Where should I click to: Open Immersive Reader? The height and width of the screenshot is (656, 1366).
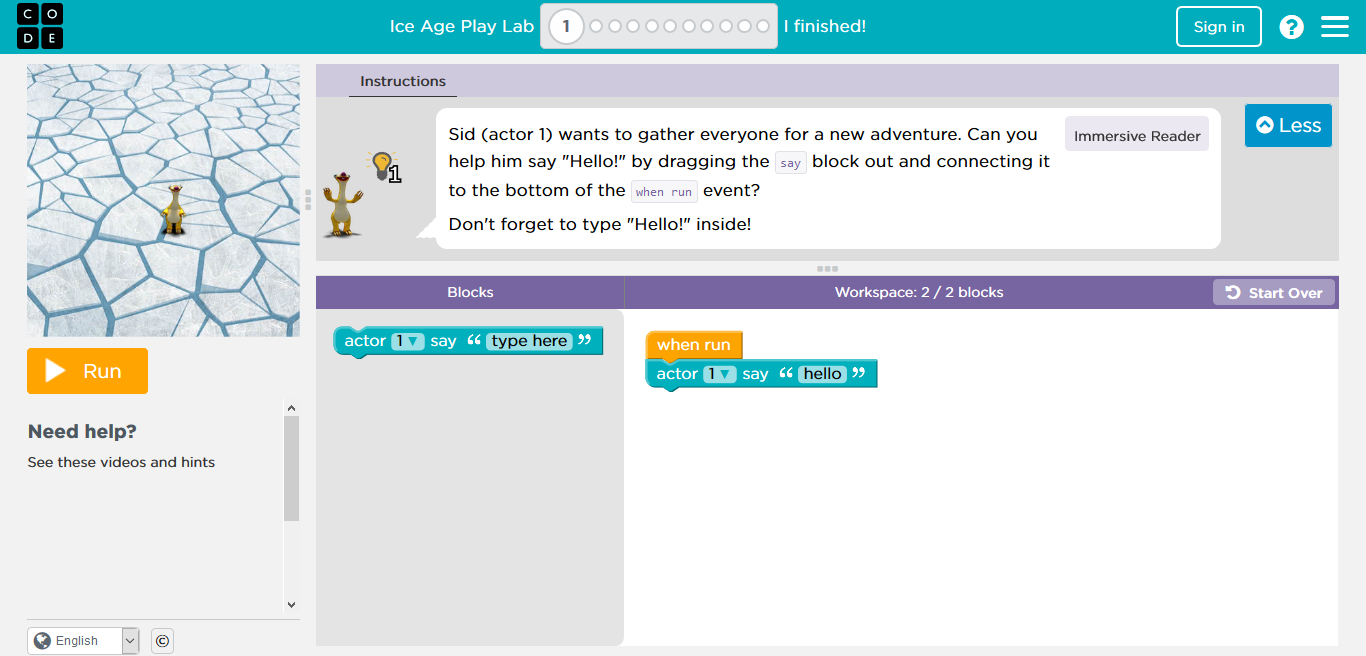pos(1137,135)
